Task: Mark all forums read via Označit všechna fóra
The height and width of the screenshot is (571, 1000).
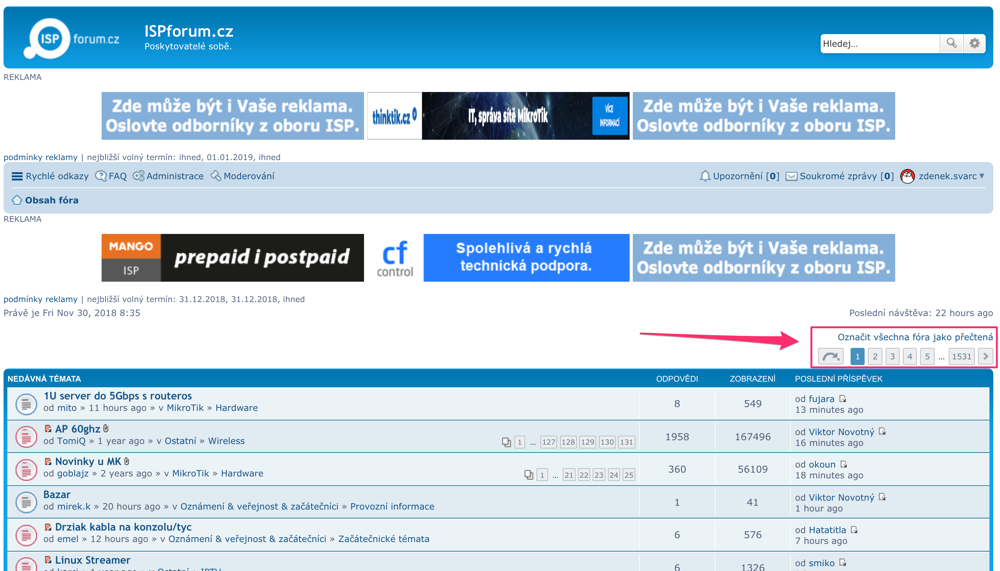Action: click(x=915, y=337)
